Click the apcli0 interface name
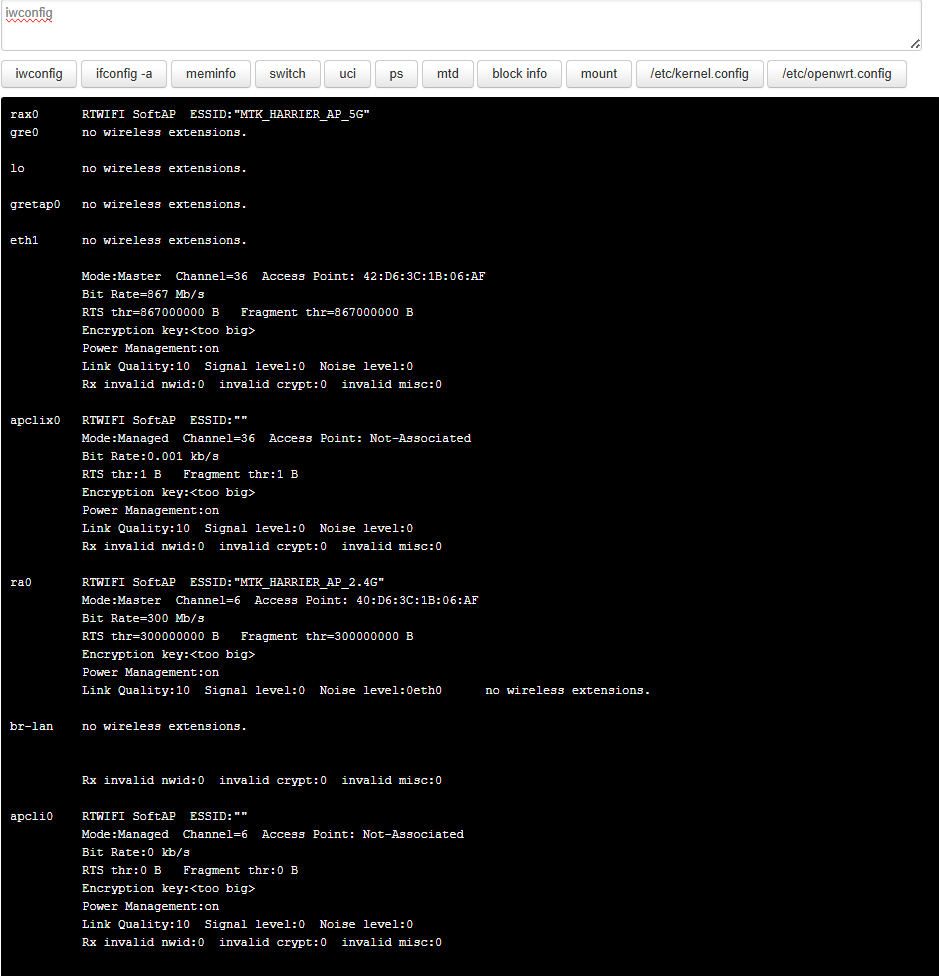 click(x=32, y=817)
